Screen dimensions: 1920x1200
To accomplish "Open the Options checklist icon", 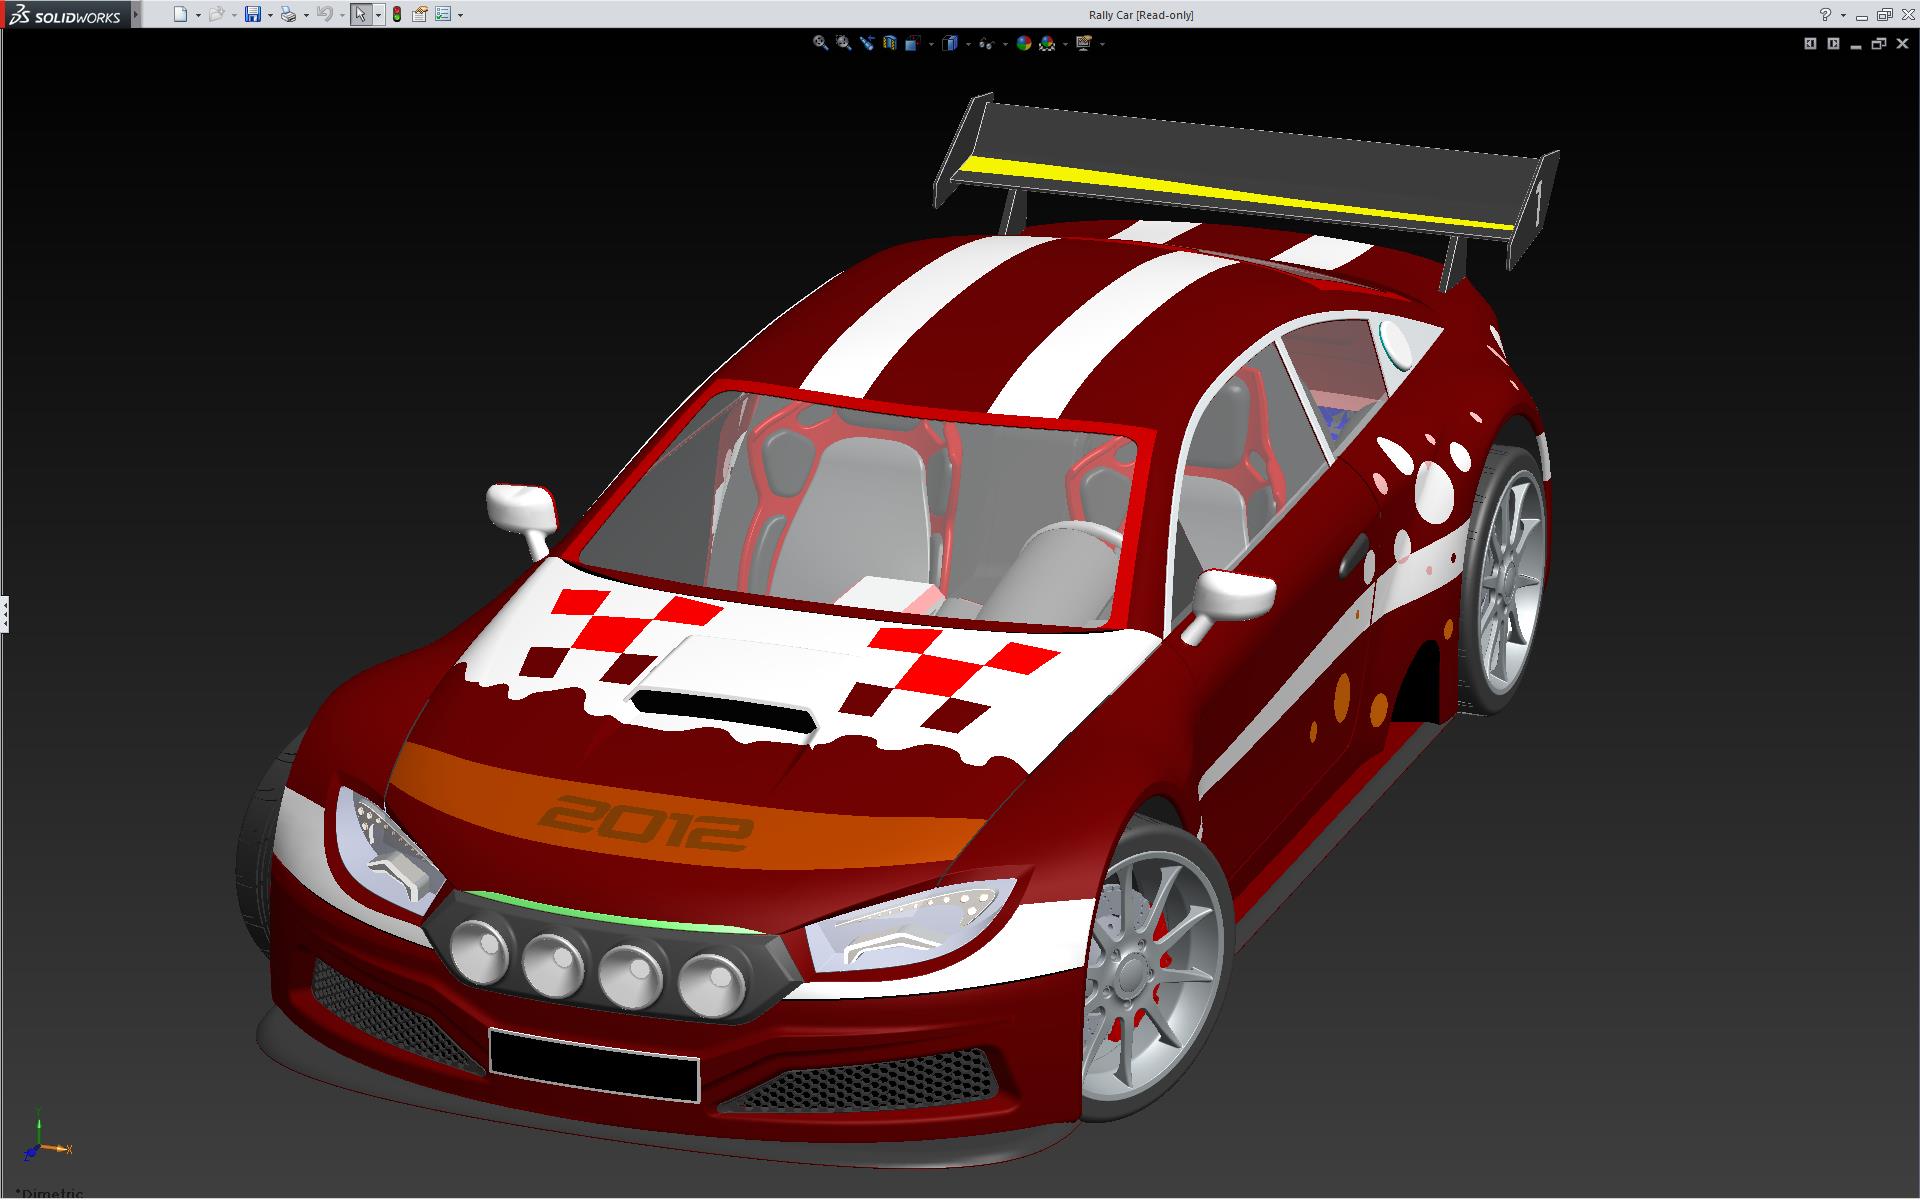I will pos(443,14).
